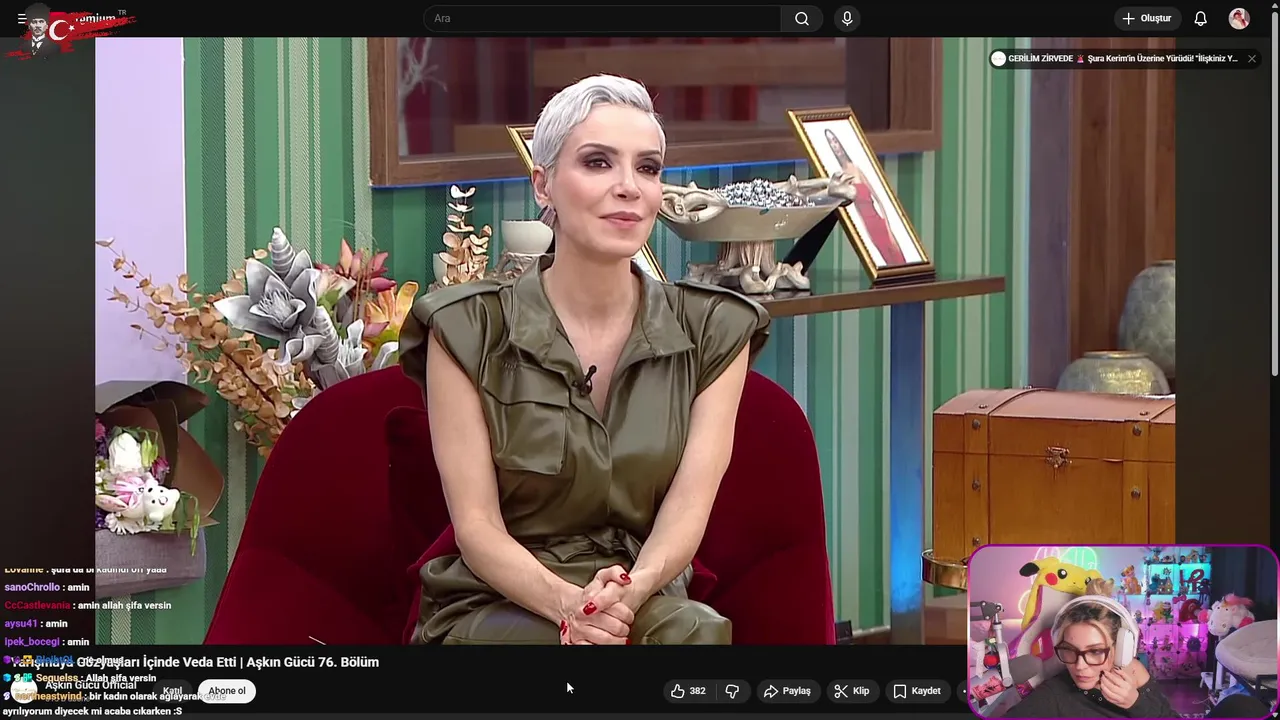Click the scrollbar up arrow
The height and width of the screenshot is (720, 1280).
tap(1273, 6)
